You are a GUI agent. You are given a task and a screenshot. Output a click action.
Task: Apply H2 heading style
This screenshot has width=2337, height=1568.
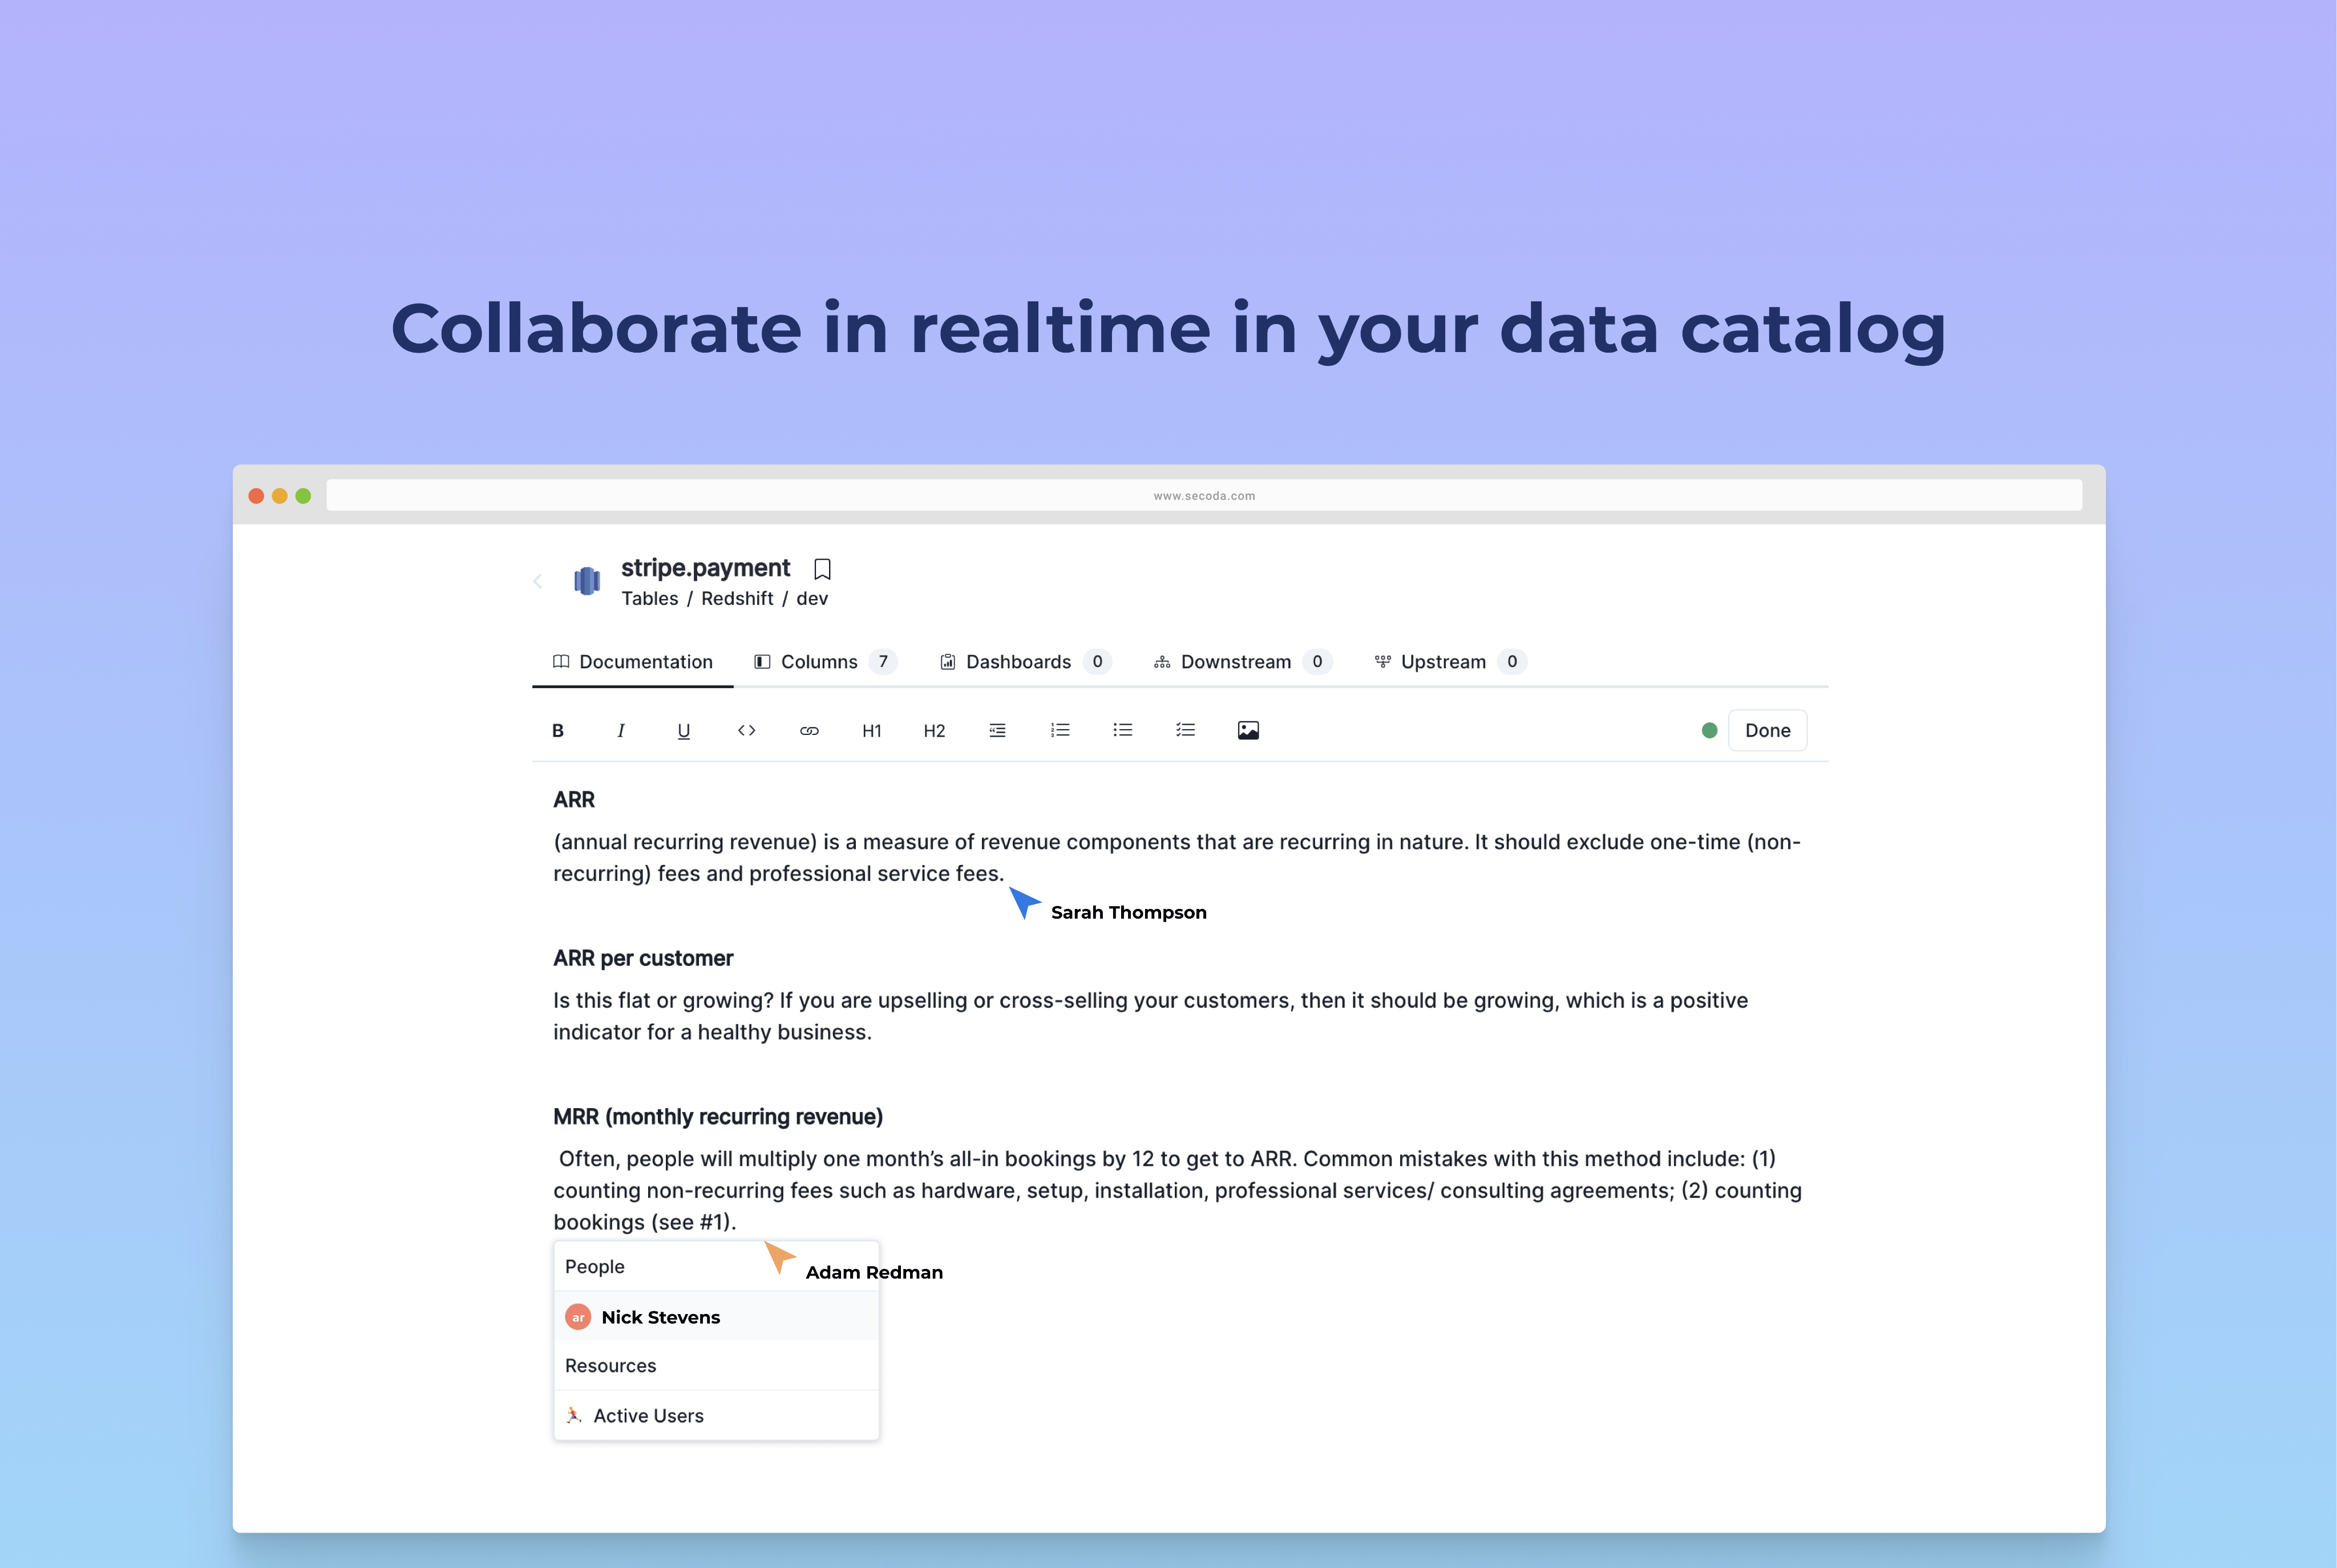pos(934,731)
